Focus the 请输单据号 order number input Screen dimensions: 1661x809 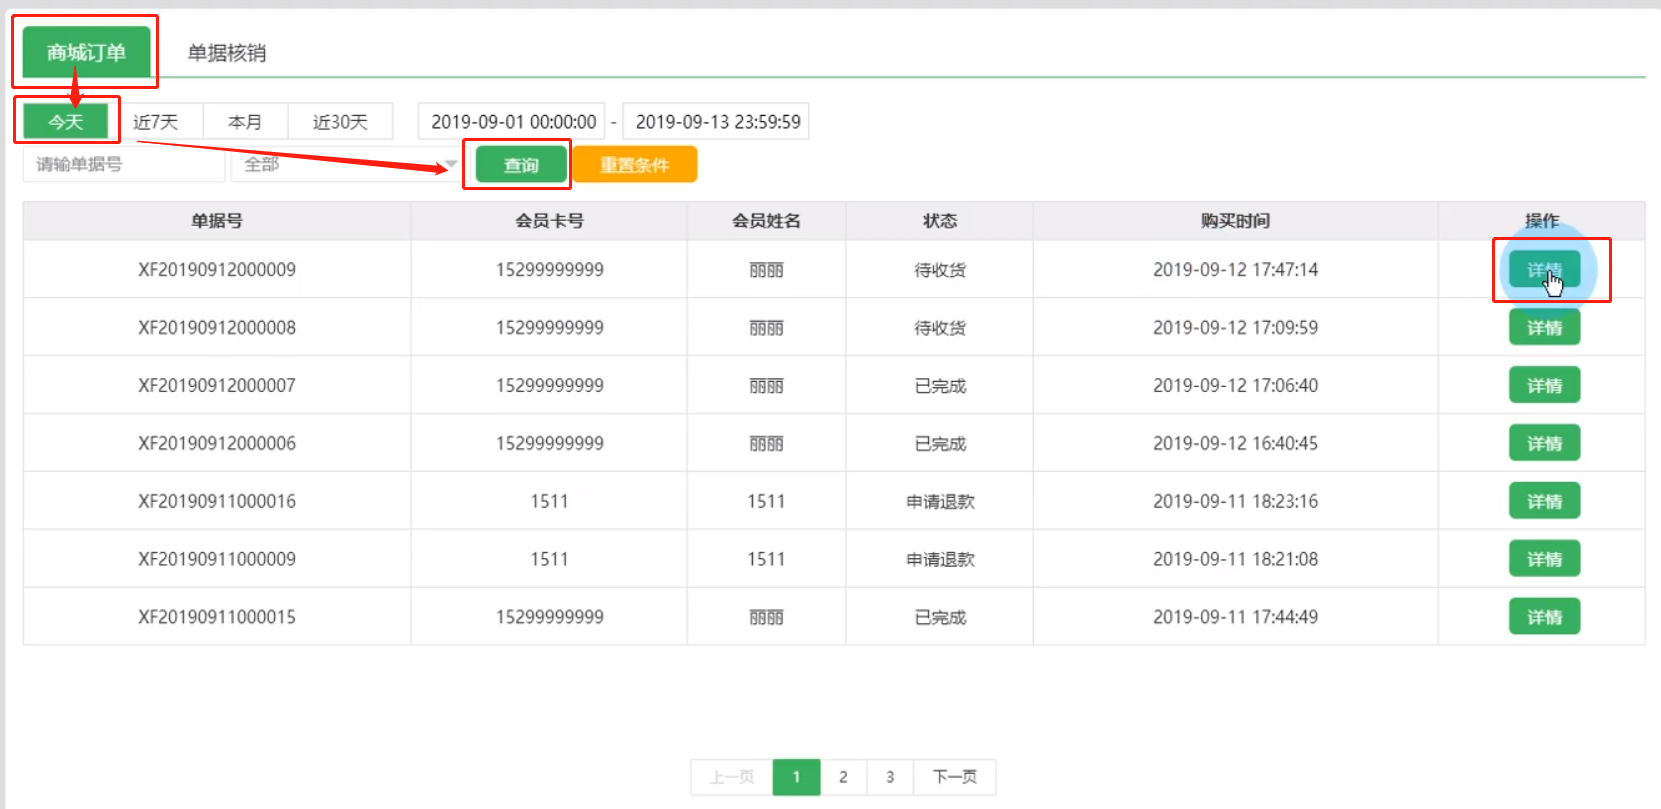[x=123, y=164]
